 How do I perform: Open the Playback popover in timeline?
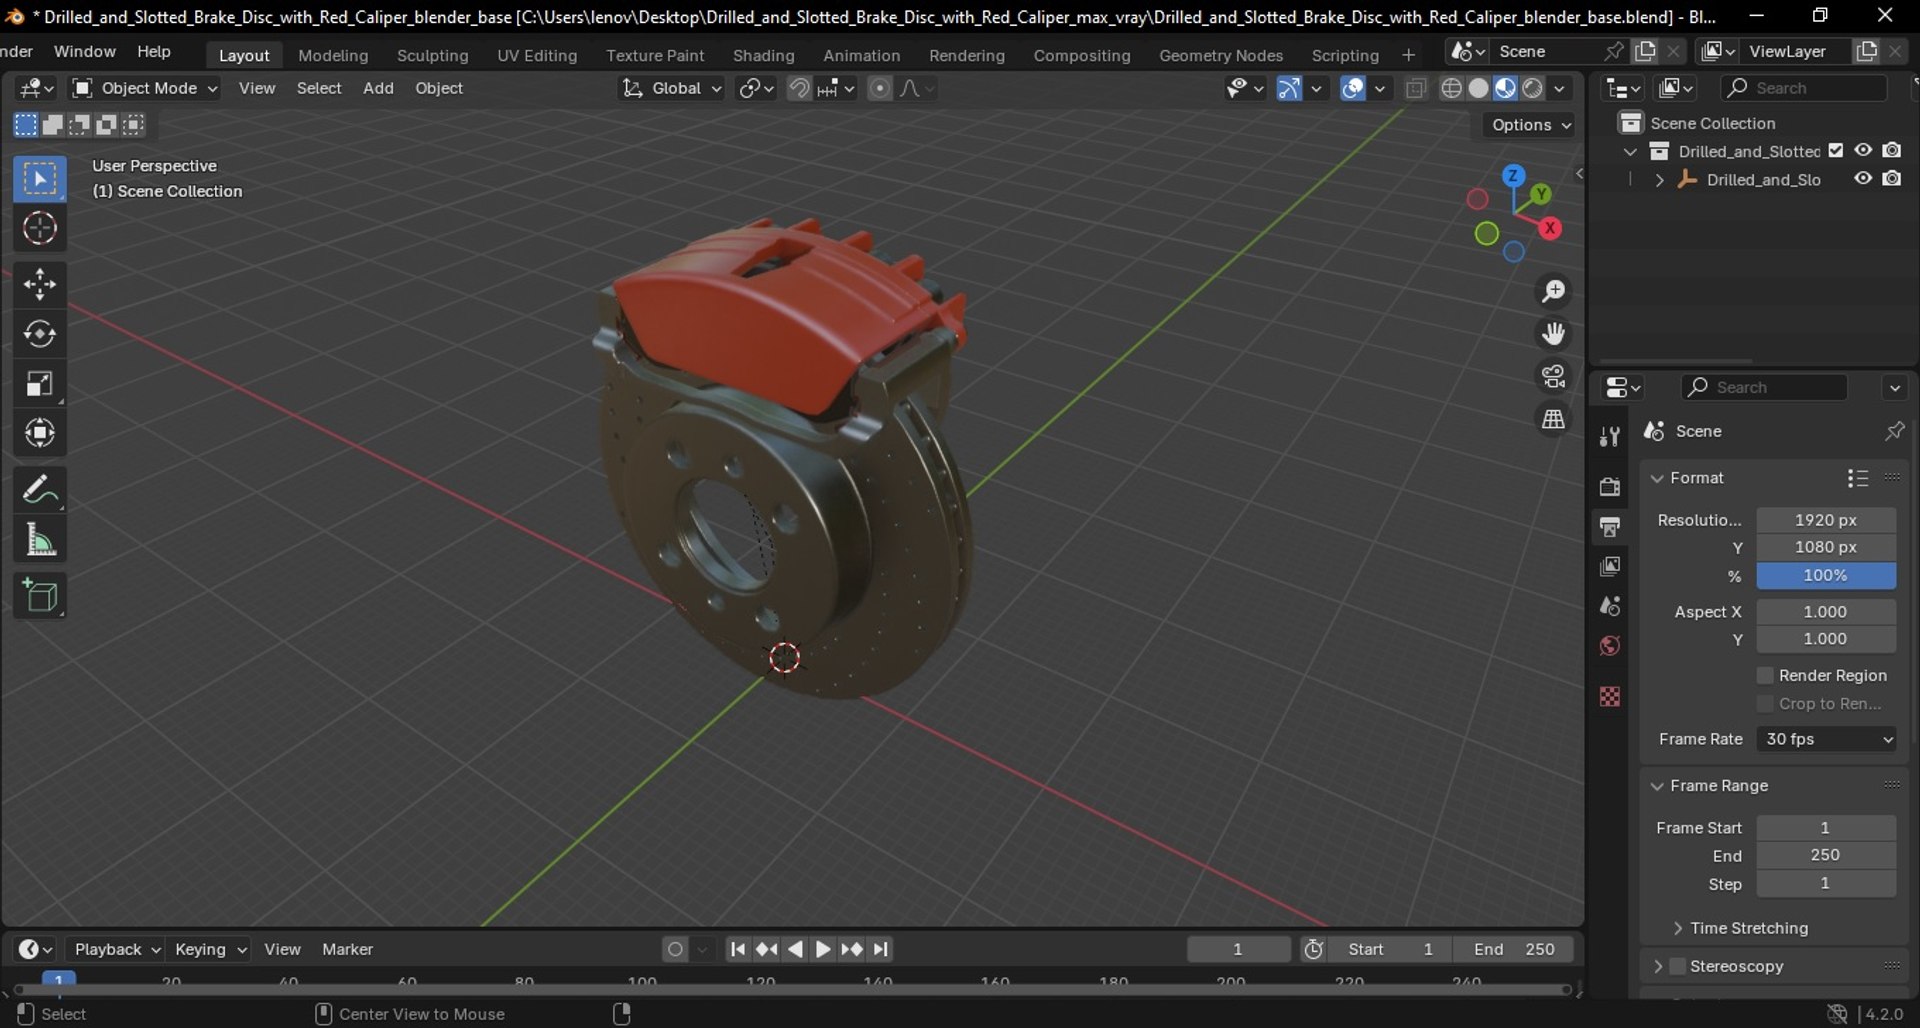[x=118, y=949]
